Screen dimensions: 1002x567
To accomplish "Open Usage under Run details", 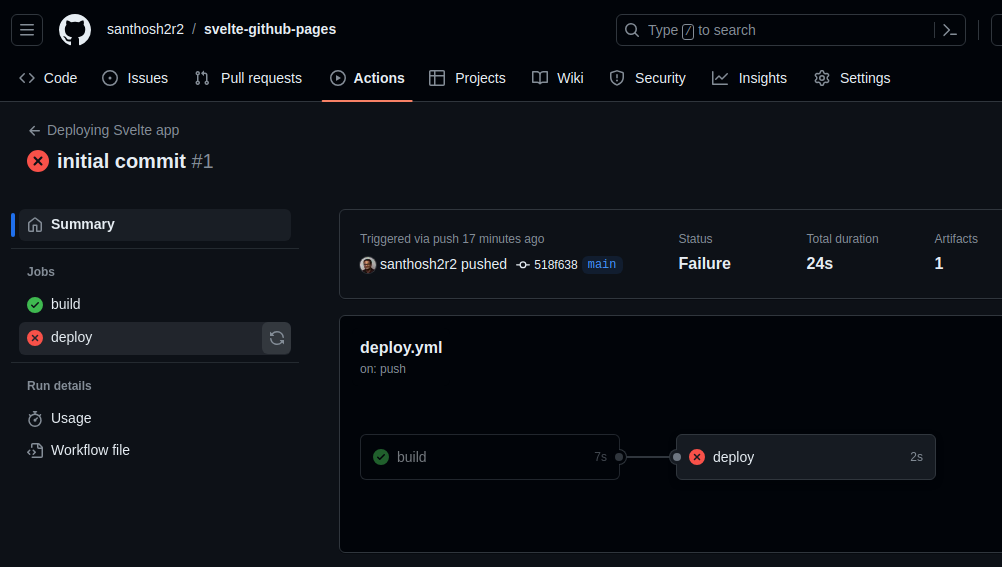I will (155, 419).
